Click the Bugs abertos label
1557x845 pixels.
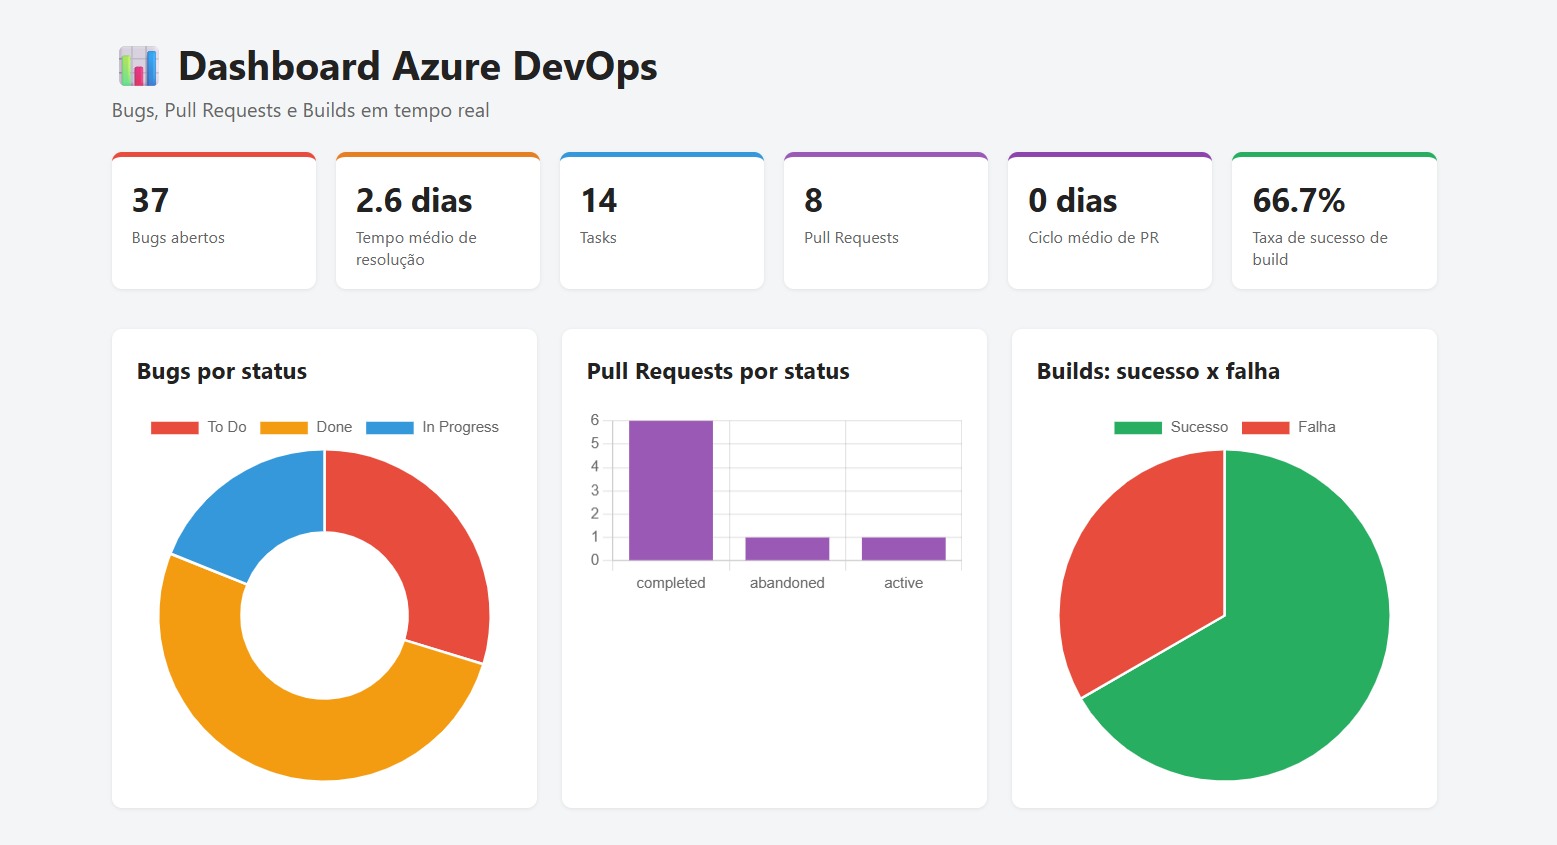click(178, 238)
